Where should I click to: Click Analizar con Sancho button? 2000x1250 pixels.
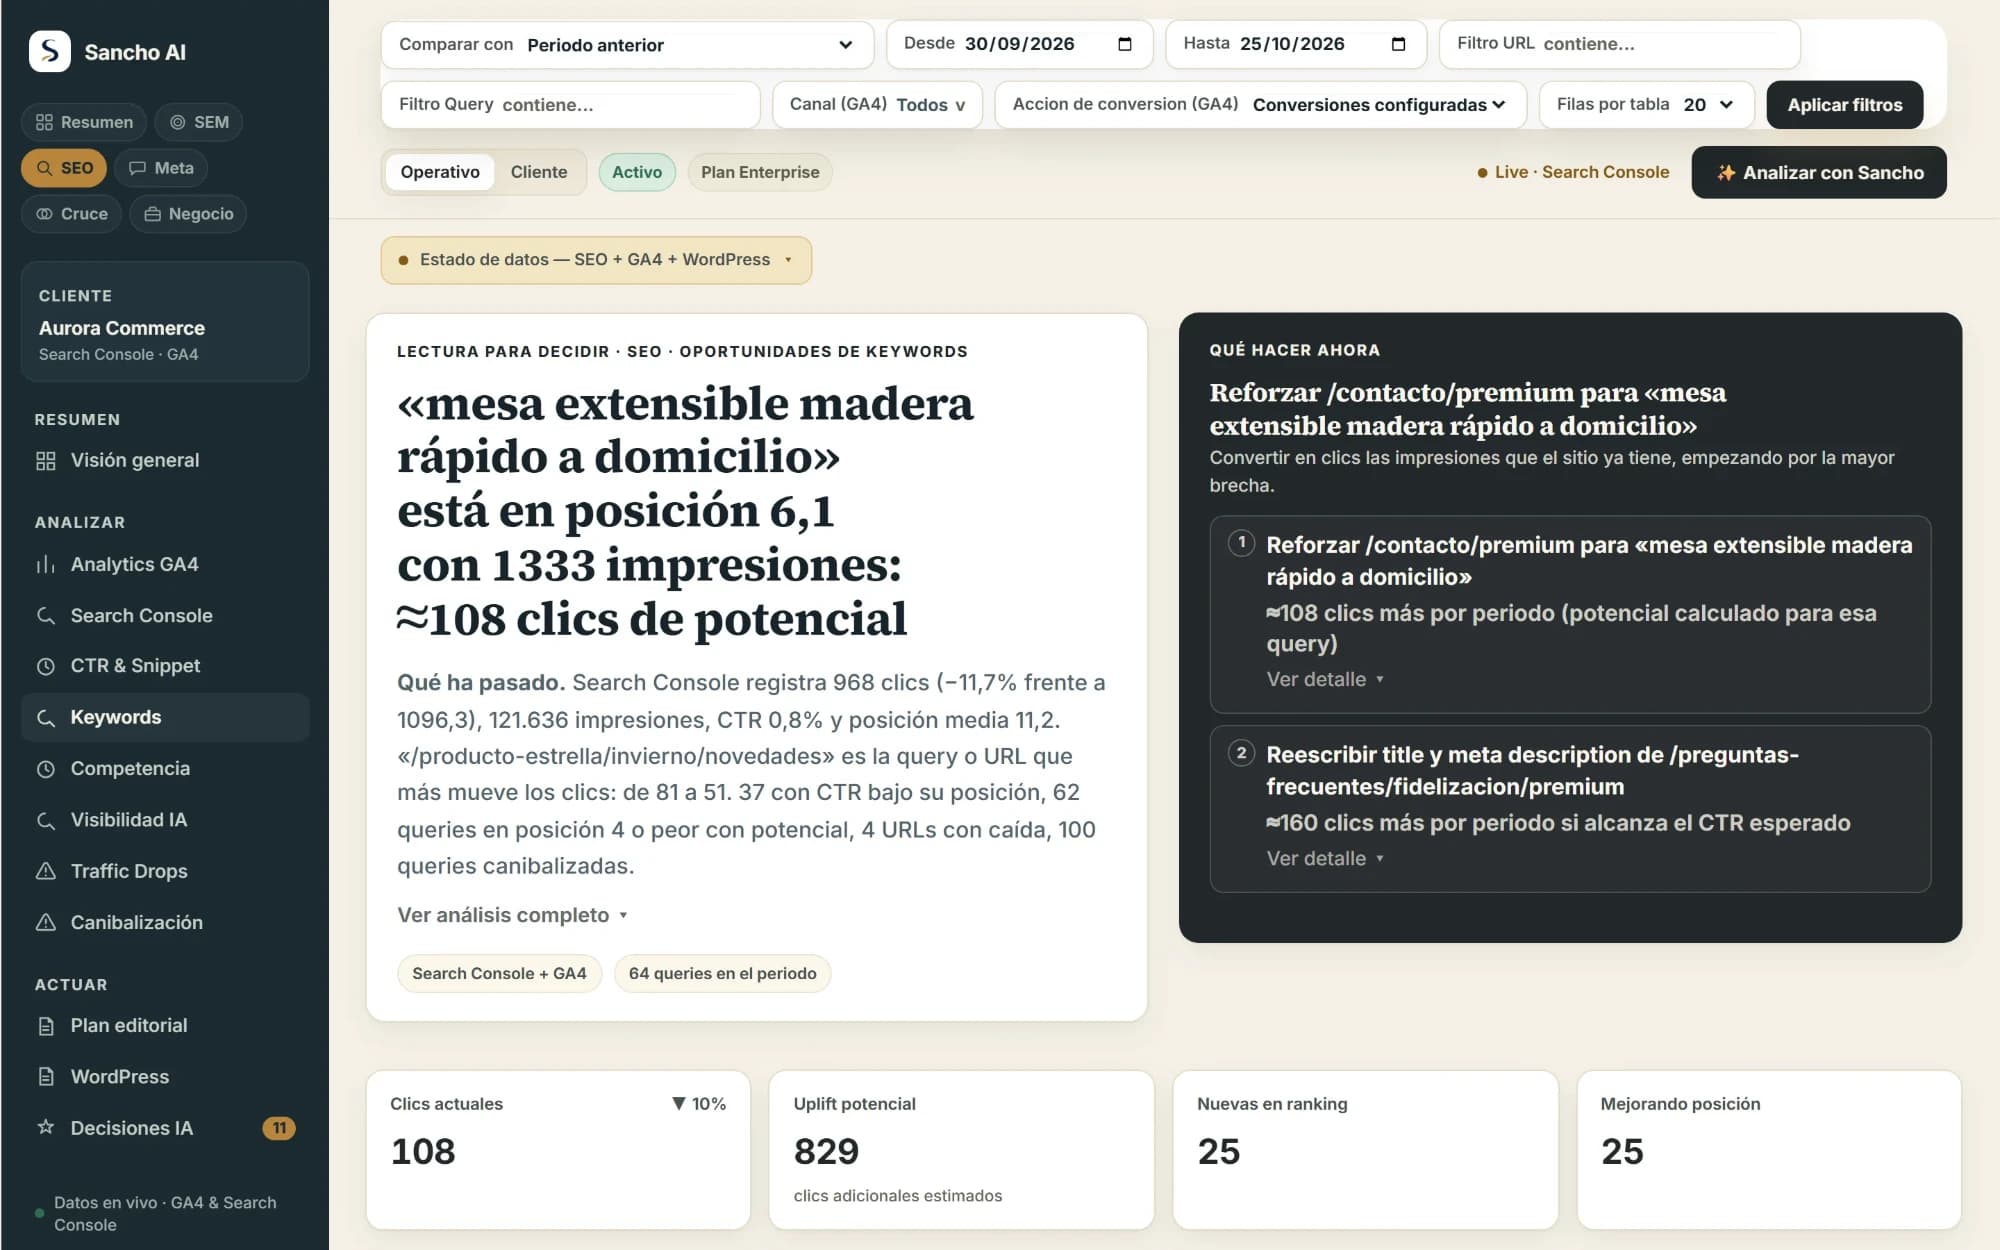point(1819,172)
